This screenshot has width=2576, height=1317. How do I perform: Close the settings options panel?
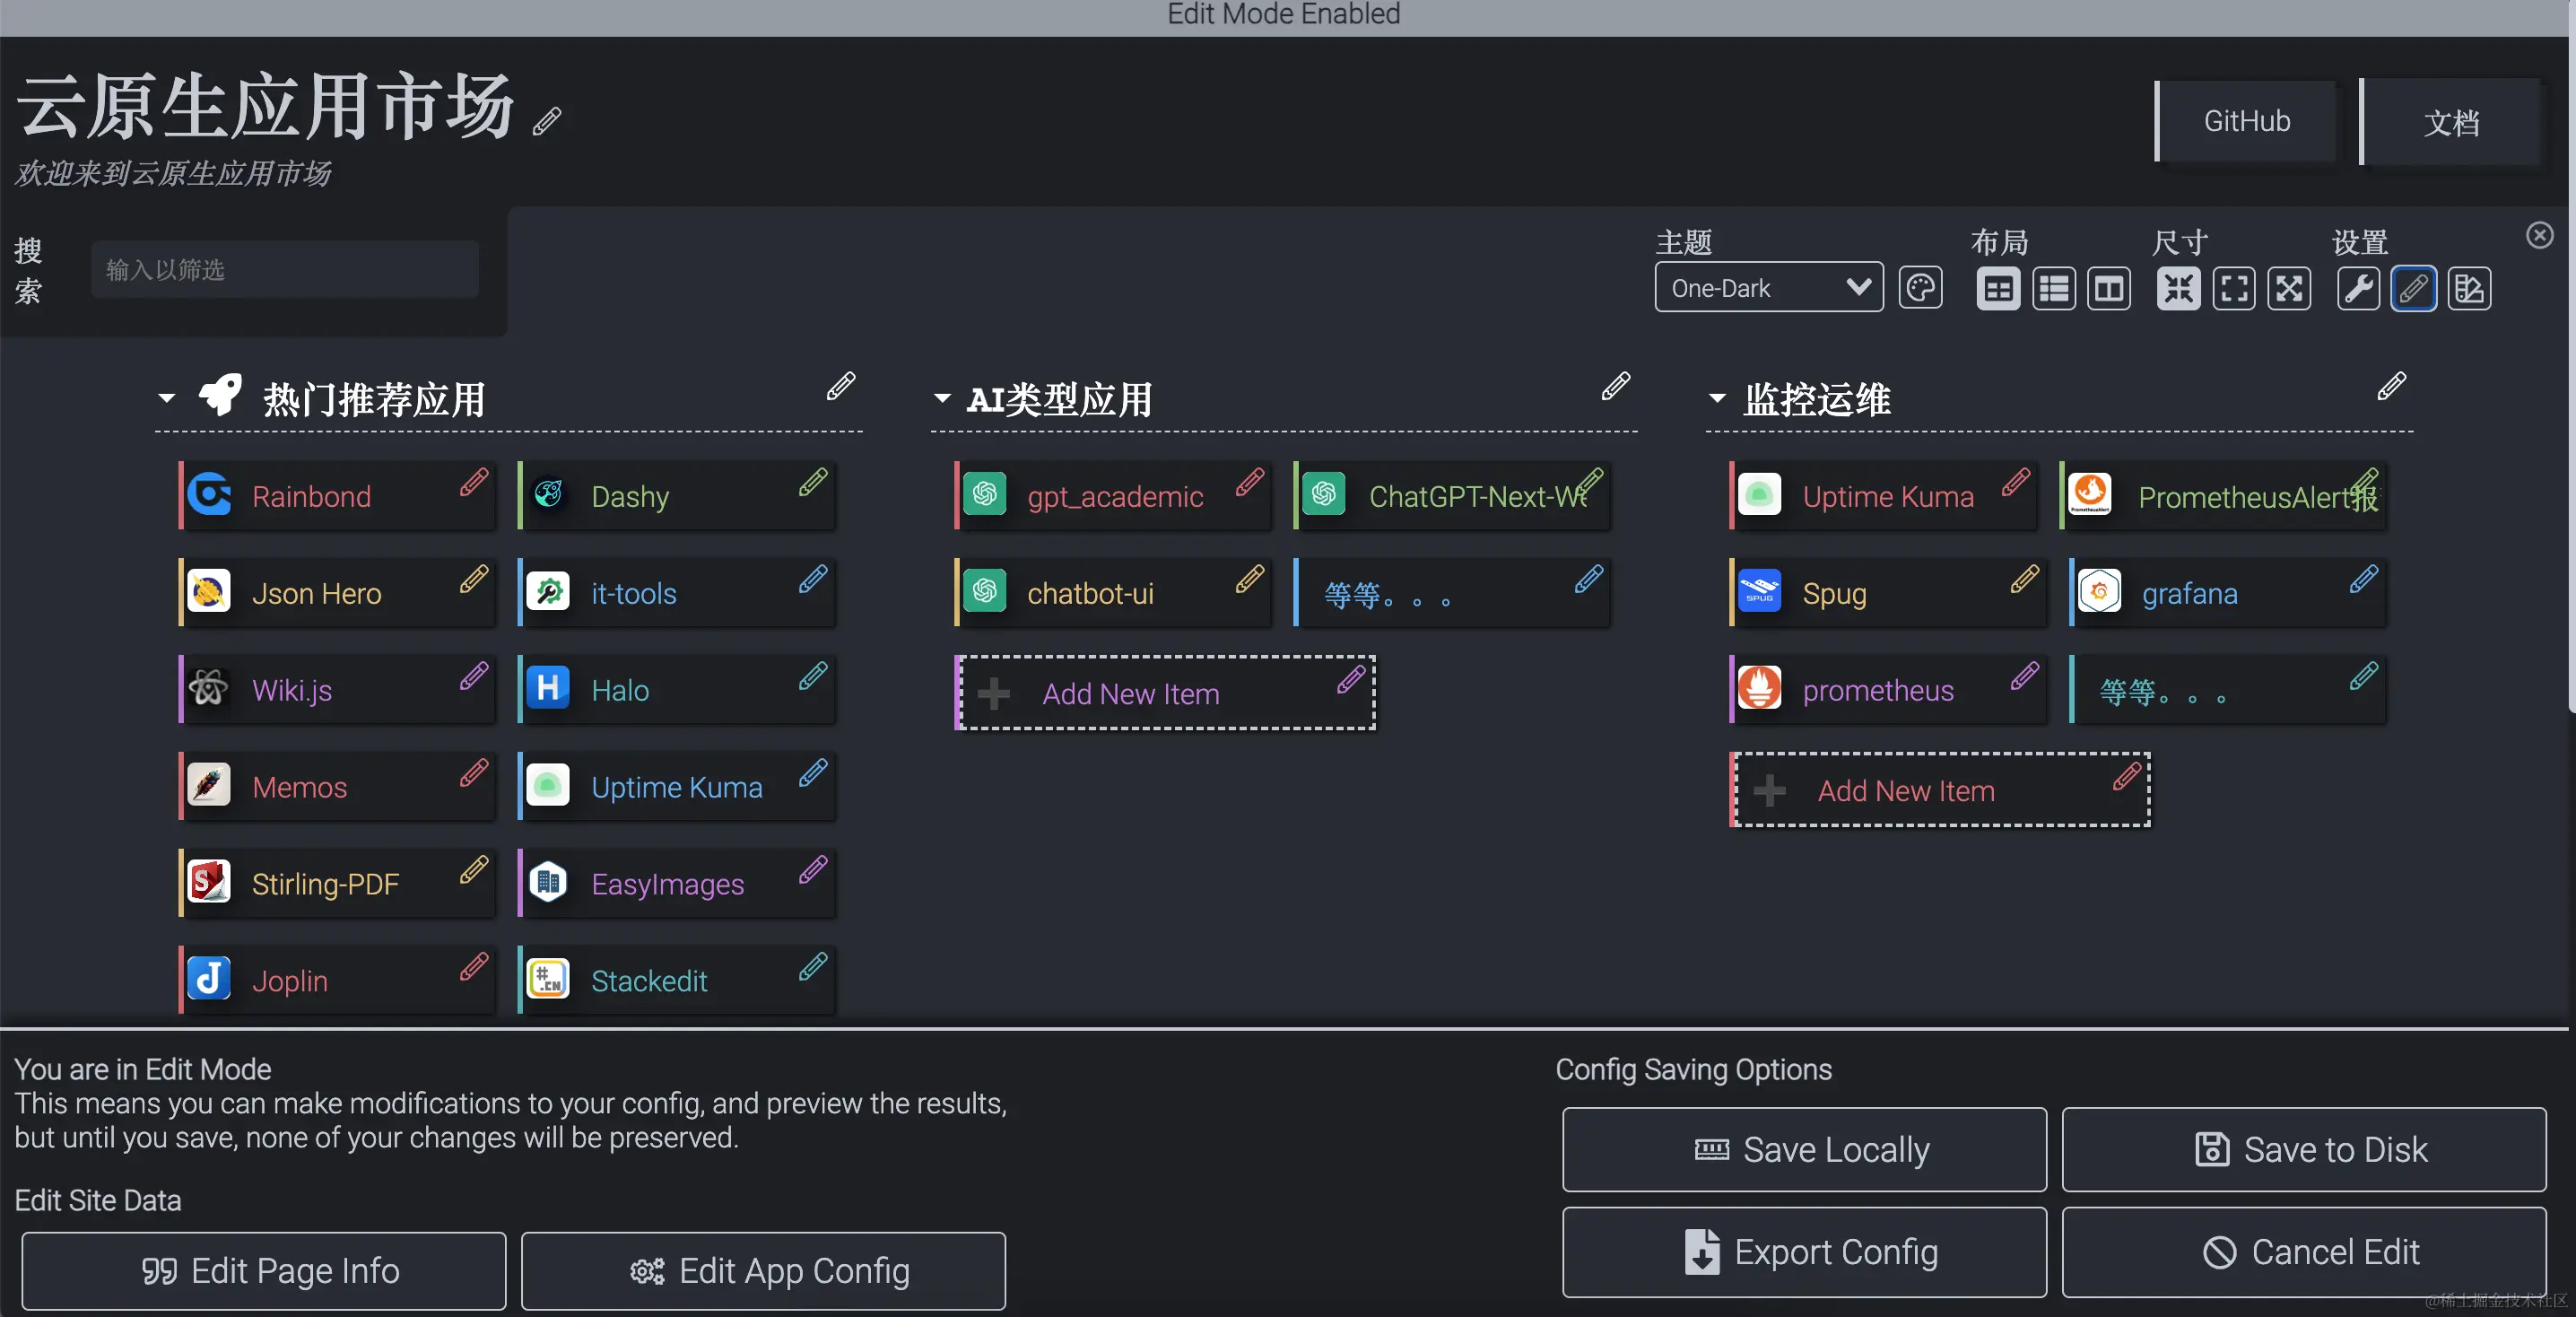pyautogui.click(x=2540, y=235)
